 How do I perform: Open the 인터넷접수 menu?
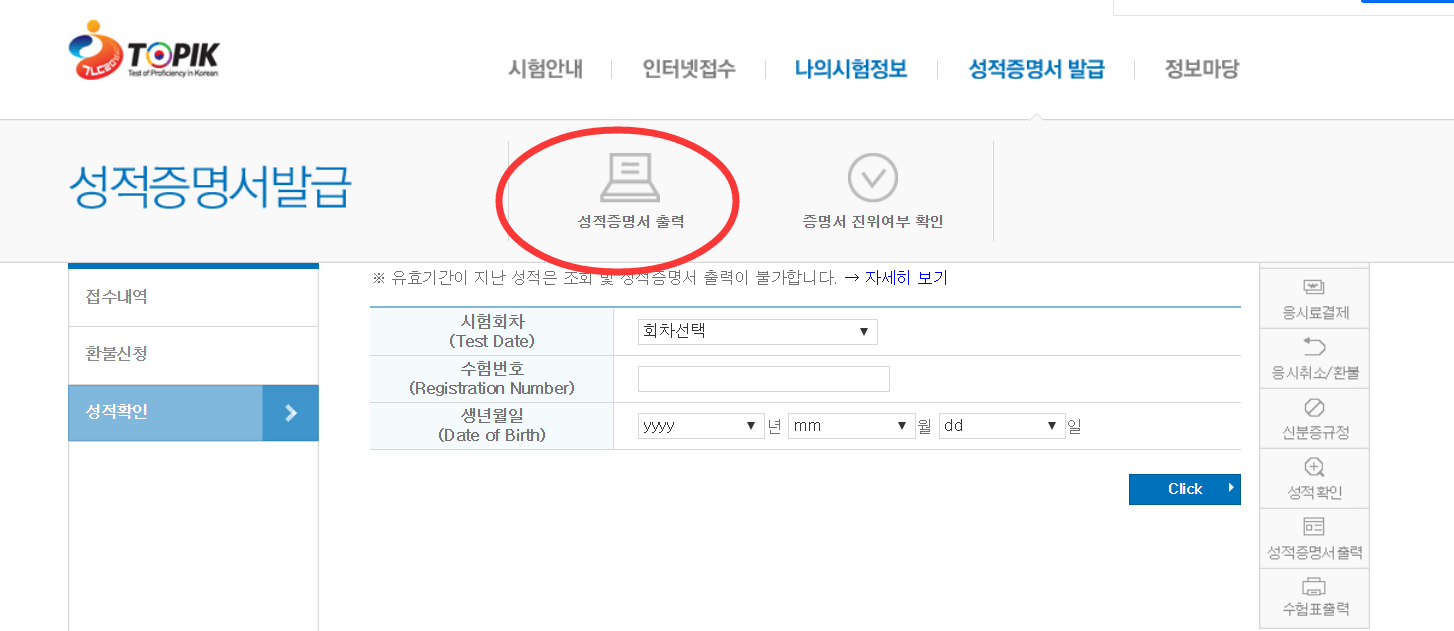click(x=689, y=69)
